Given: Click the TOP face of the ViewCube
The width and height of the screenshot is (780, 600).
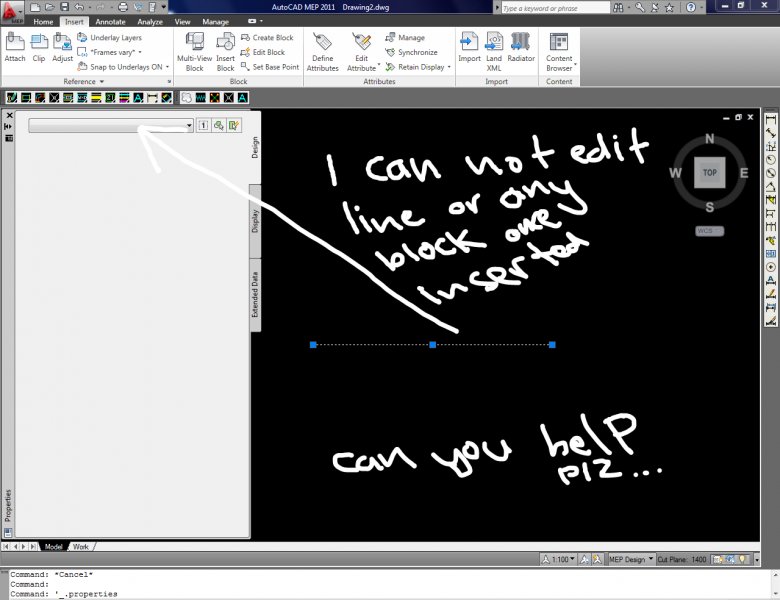Looking at the screenshot, I should (x=709, y=173).
